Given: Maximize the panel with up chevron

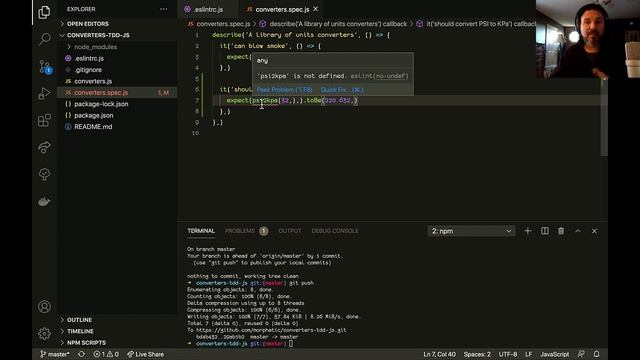Looking at the screenshot, I should (578, 231).
